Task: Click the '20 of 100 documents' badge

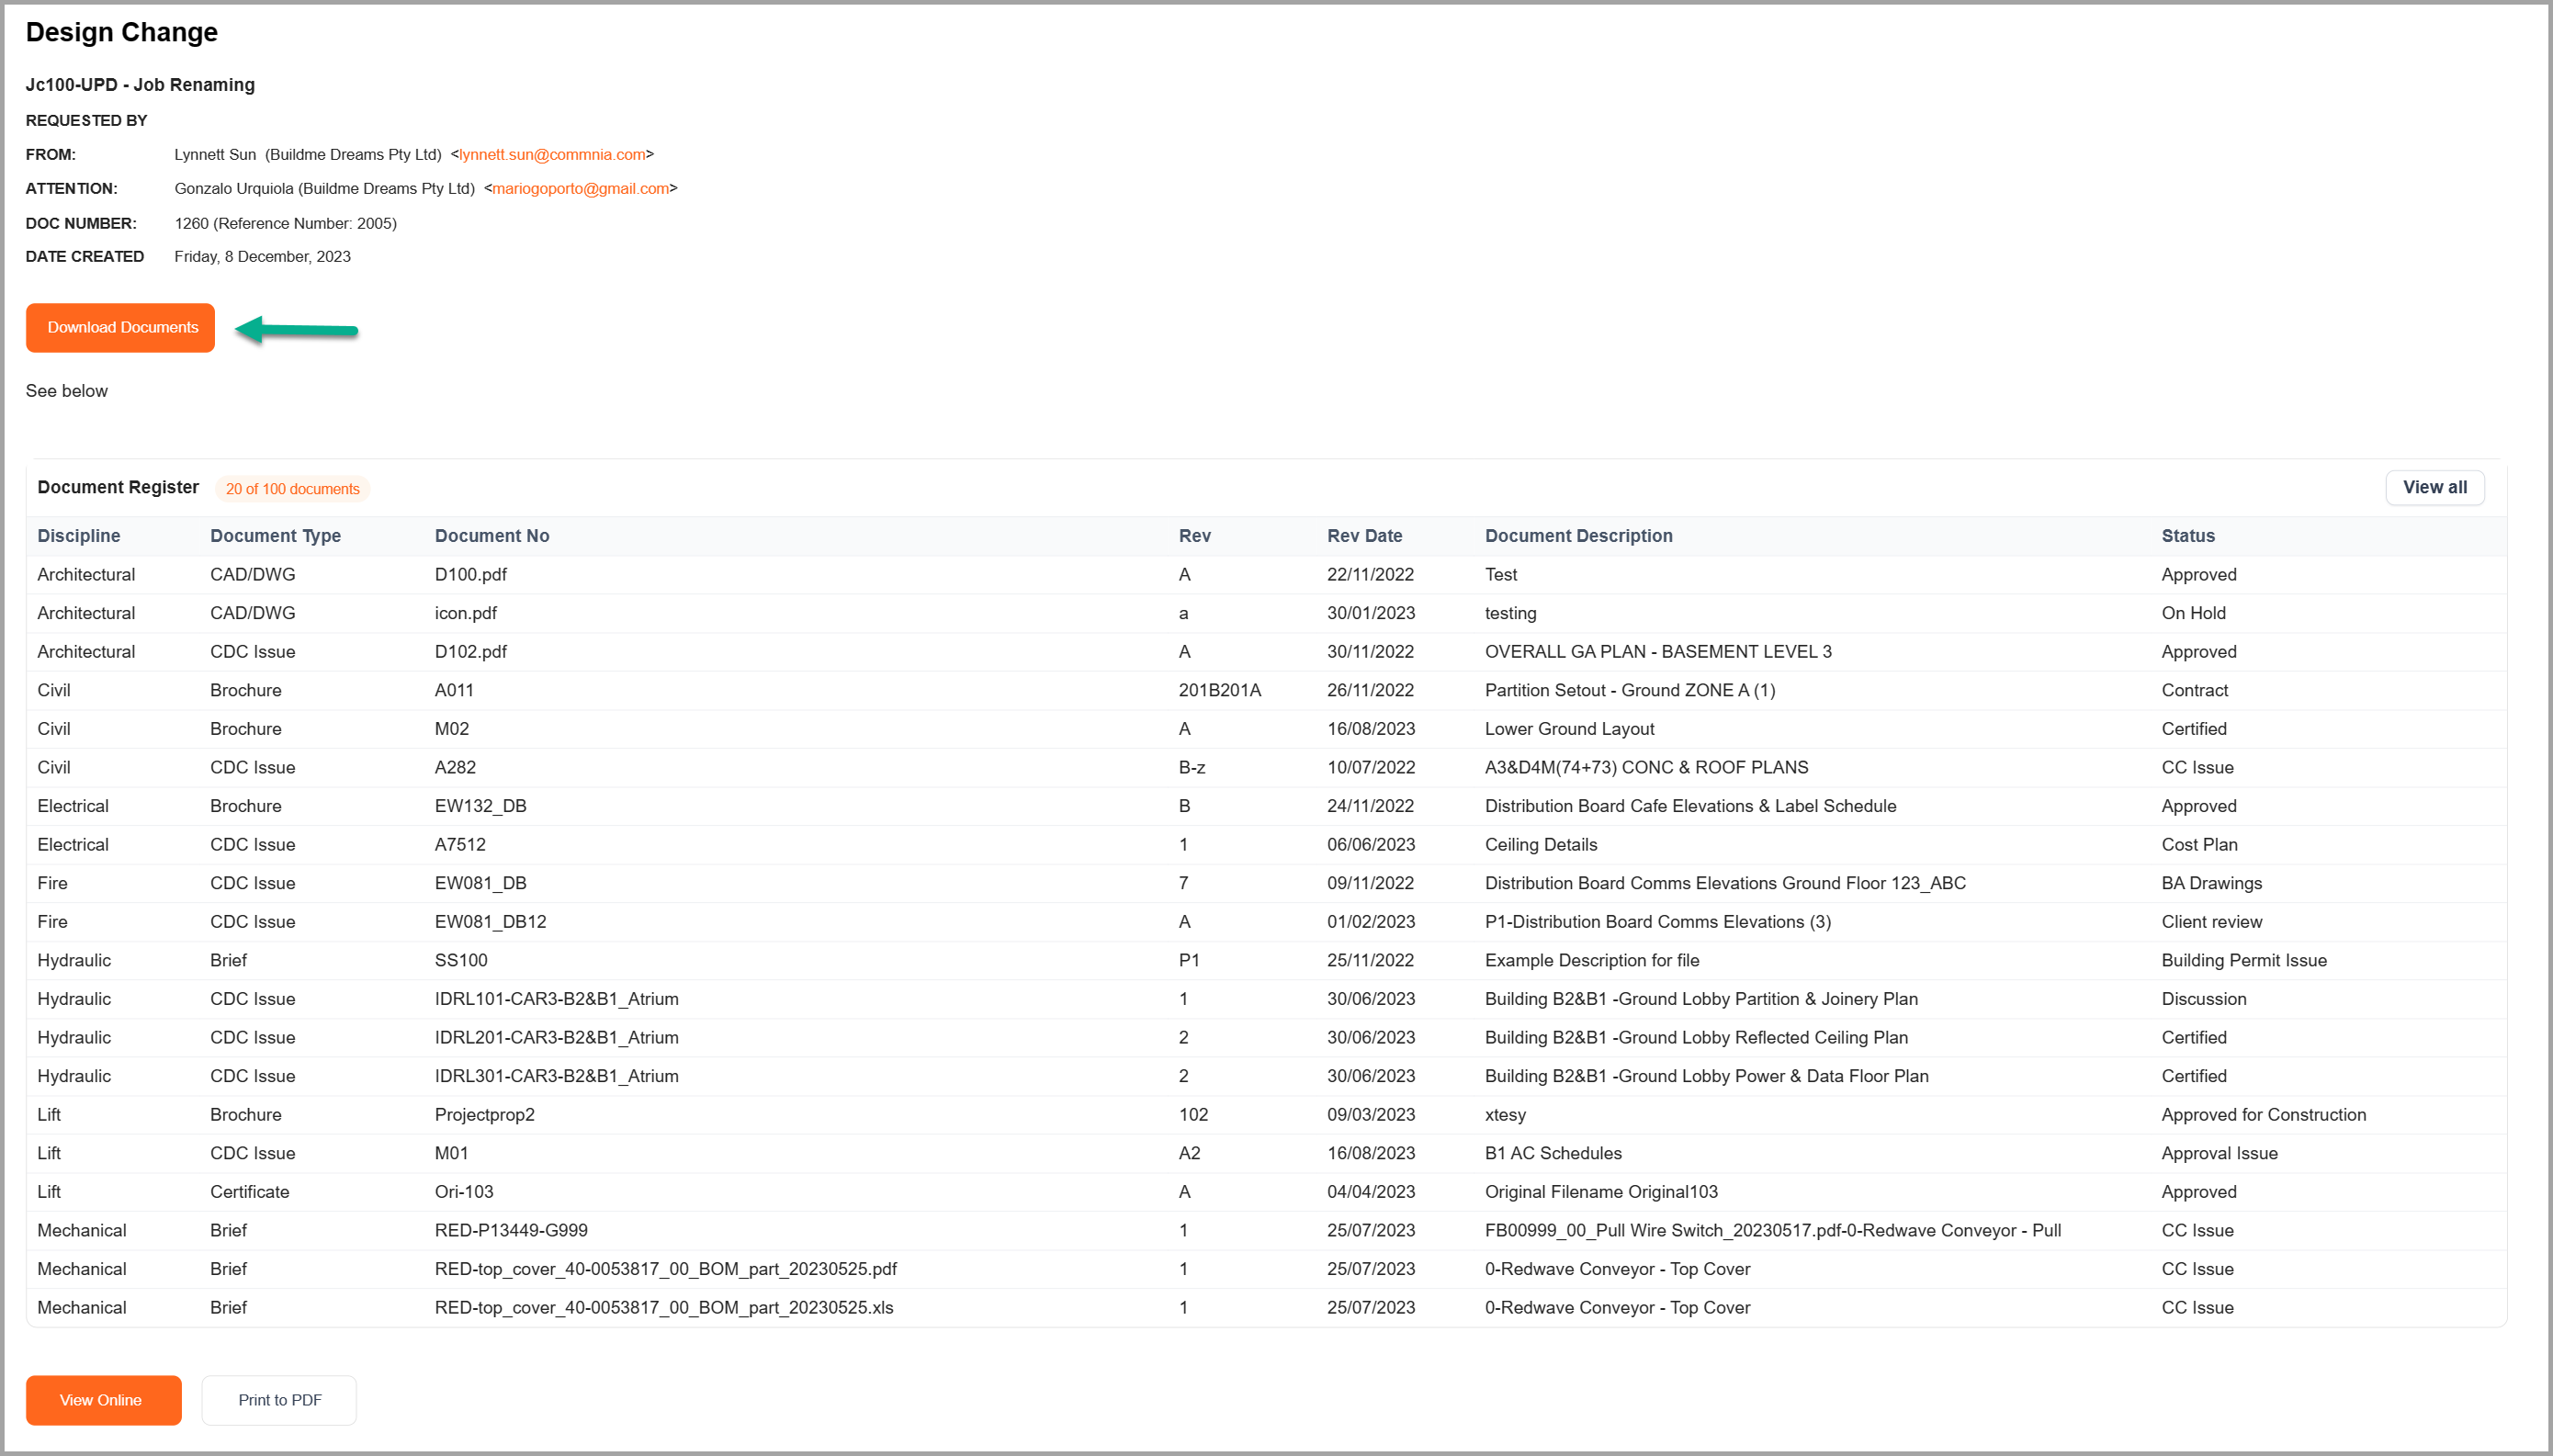Action: coord(292,489)
